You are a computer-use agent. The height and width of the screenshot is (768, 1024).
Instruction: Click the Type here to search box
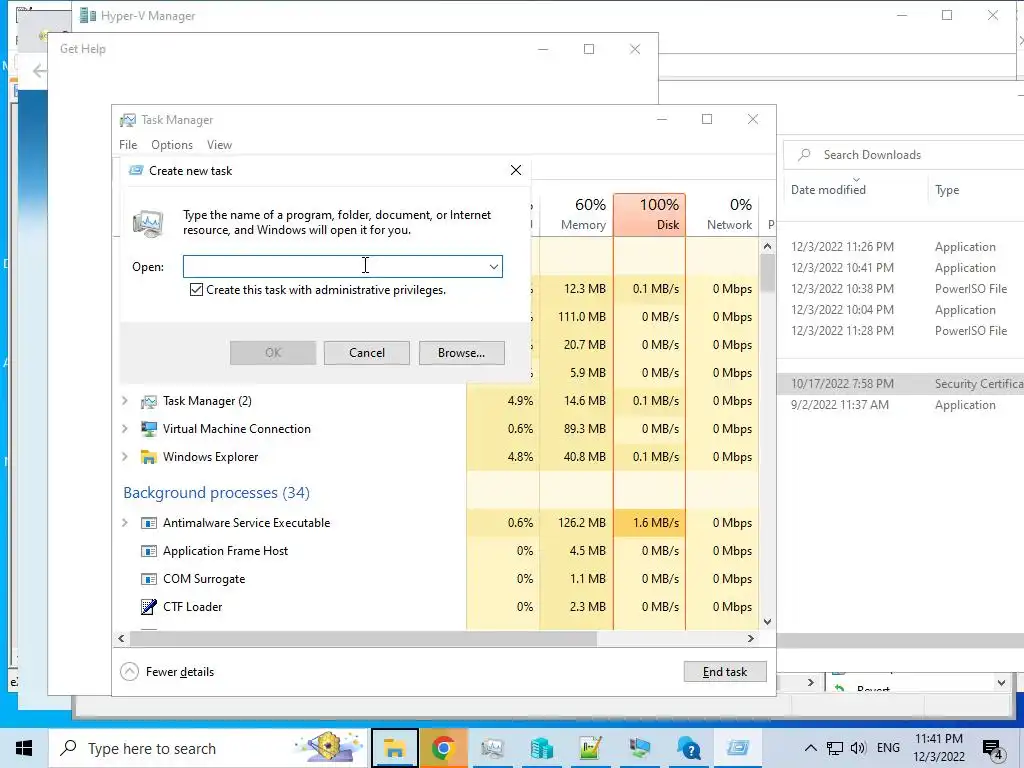point(210,748)
